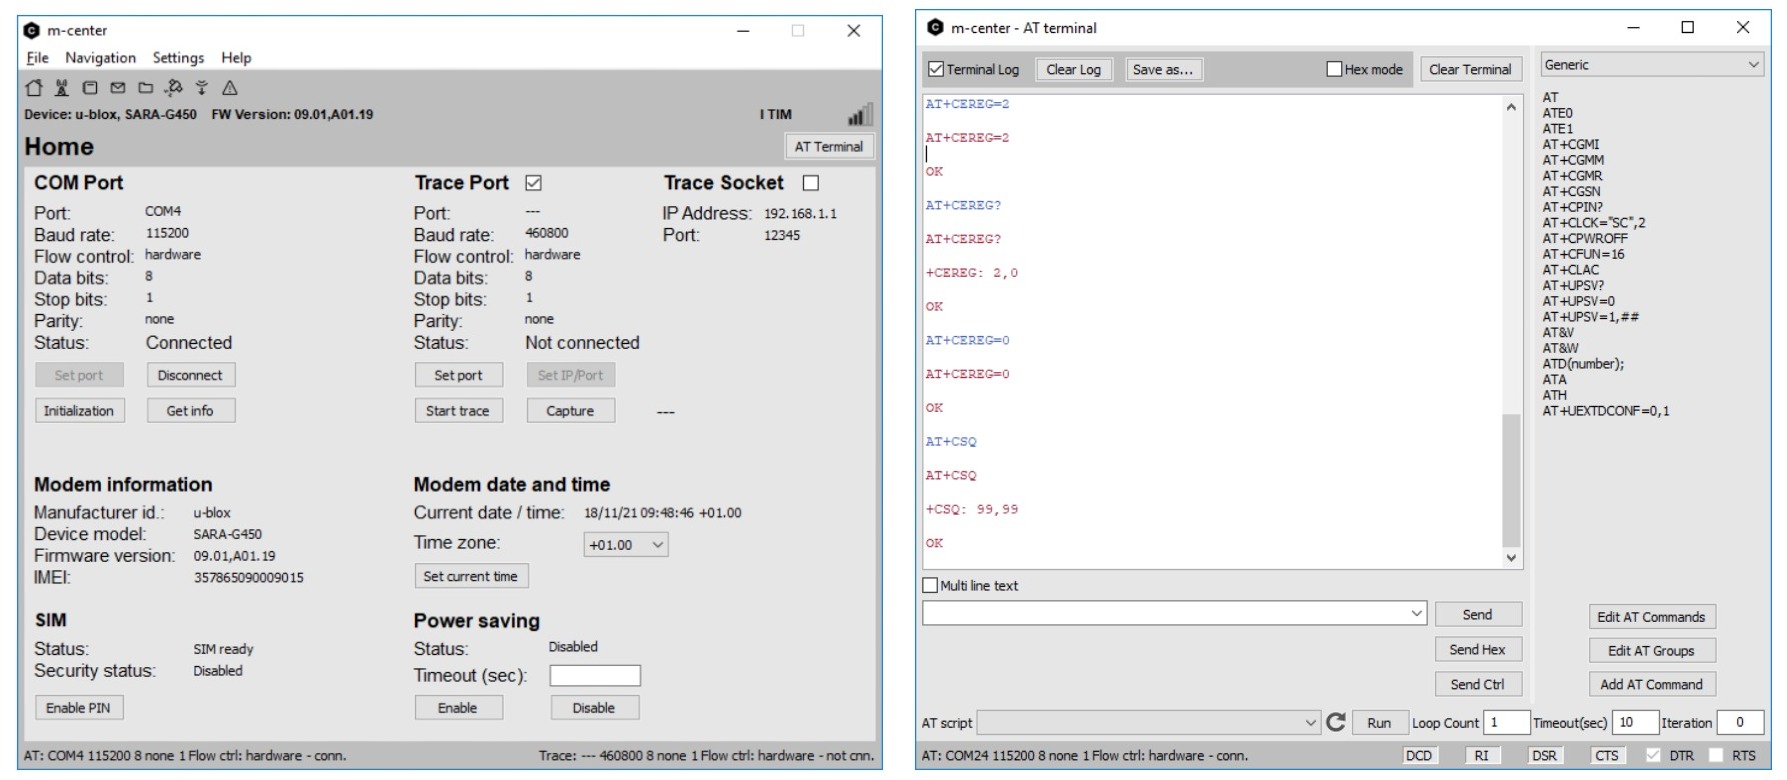Open the SMS envelope icon
The width and height of the screenshot is (1787, 780).
tap(118, 88)
